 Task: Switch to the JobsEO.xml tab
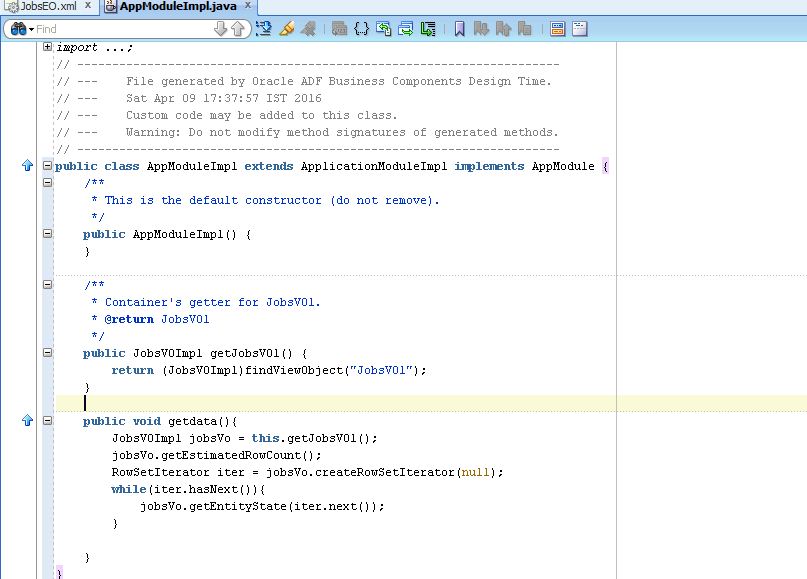coord(45,6)
